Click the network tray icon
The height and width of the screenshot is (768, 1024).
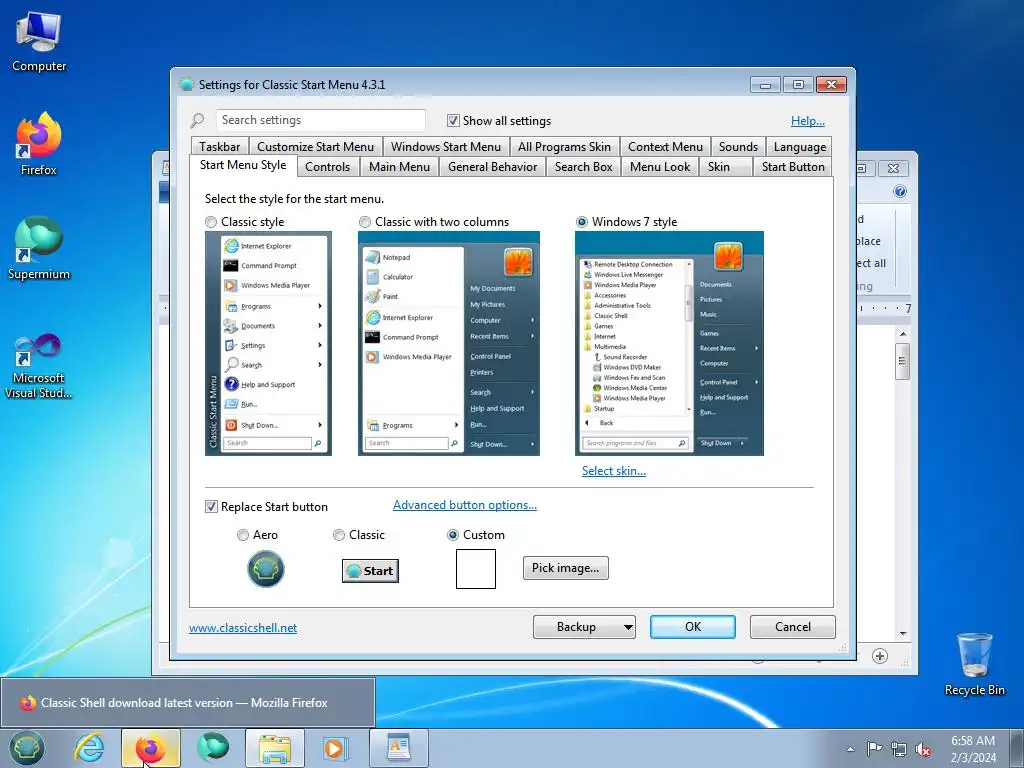(x=899, y=749)
